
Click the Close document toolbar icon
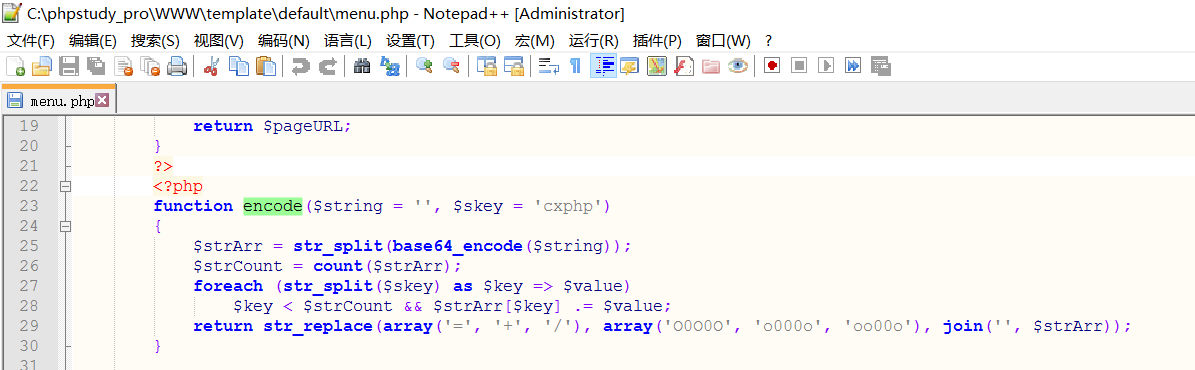123,66
